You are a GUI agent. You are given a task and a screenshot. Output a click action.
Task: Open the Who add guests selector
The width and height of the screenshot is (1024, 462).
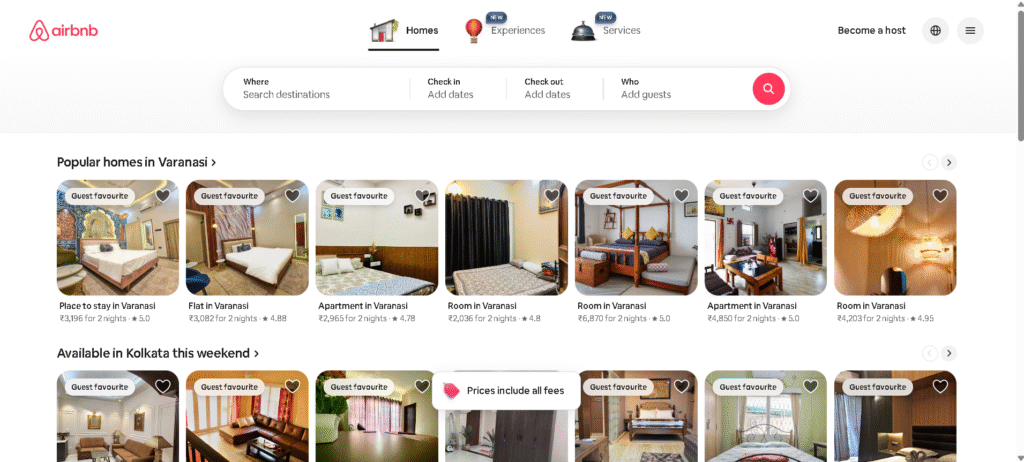coord(677,89)
